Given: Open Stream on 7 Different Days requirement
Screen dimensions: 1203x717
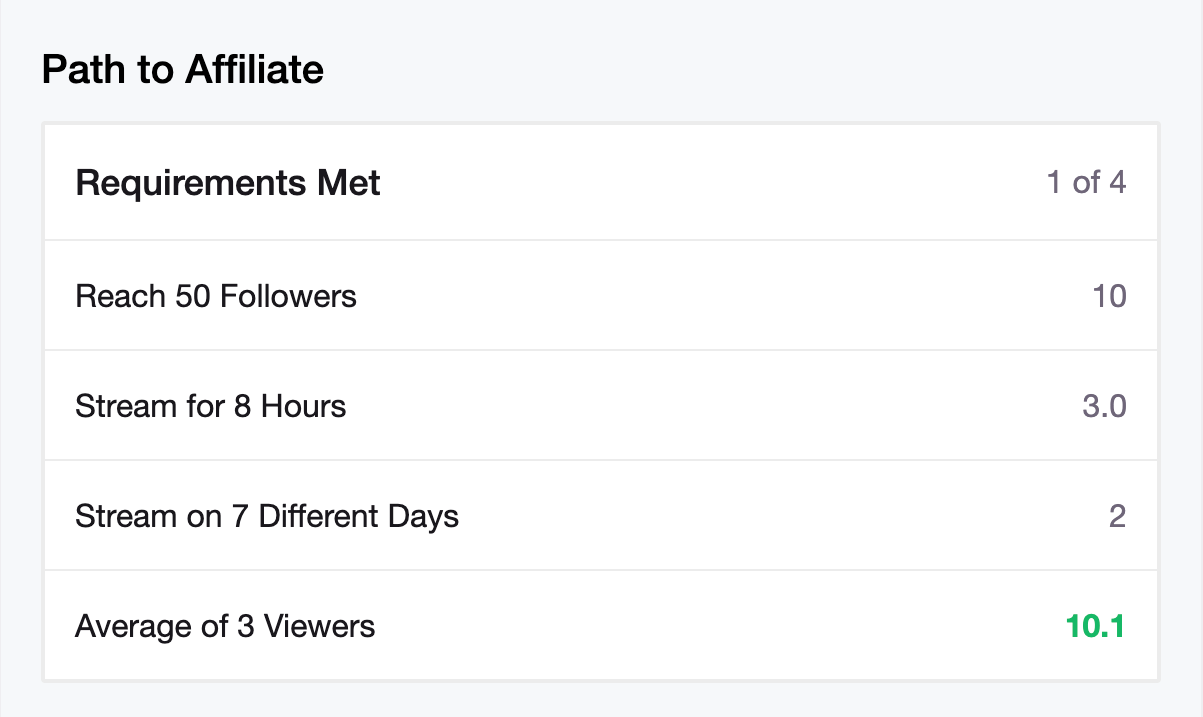Looking at the screenshot, I should pos(267,516).
